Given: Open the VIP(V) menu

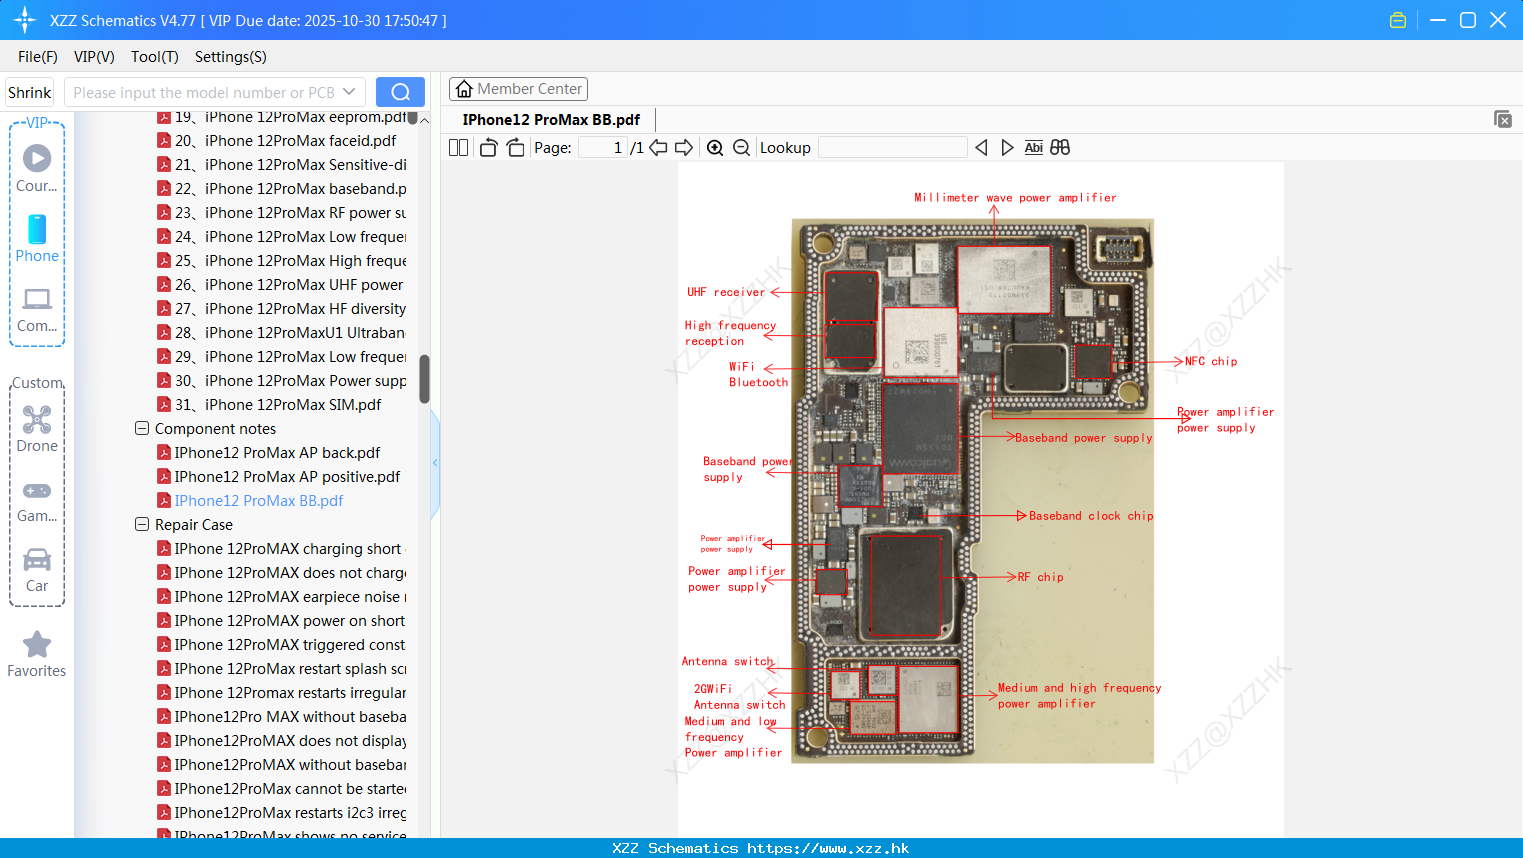Looking at the screenshot, I should click(x=94, y=57).
